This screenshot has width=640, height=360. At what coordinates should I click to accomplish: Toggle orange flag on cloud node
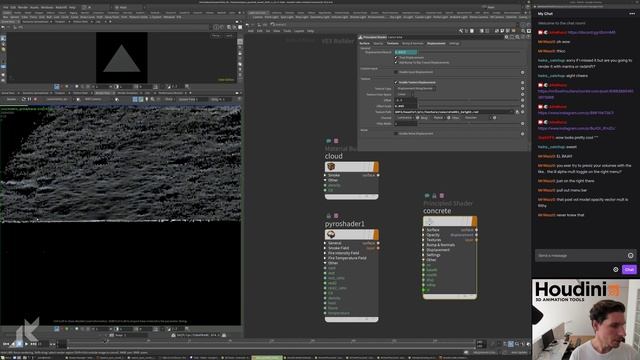point(376,167)
